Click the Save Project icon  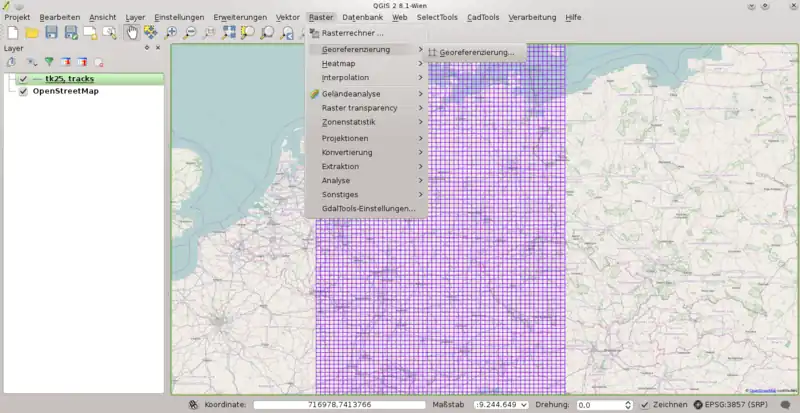[51, 33]
